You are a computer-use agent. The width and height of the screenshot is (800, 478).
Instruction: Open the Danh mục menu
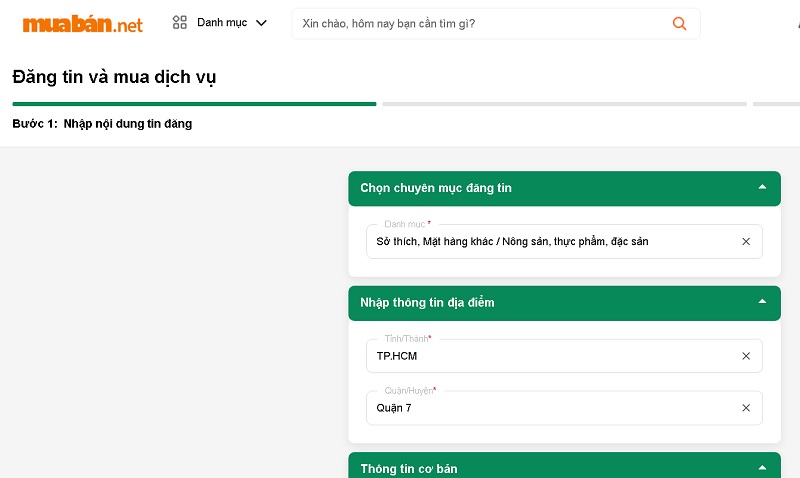tap(220, 22)
